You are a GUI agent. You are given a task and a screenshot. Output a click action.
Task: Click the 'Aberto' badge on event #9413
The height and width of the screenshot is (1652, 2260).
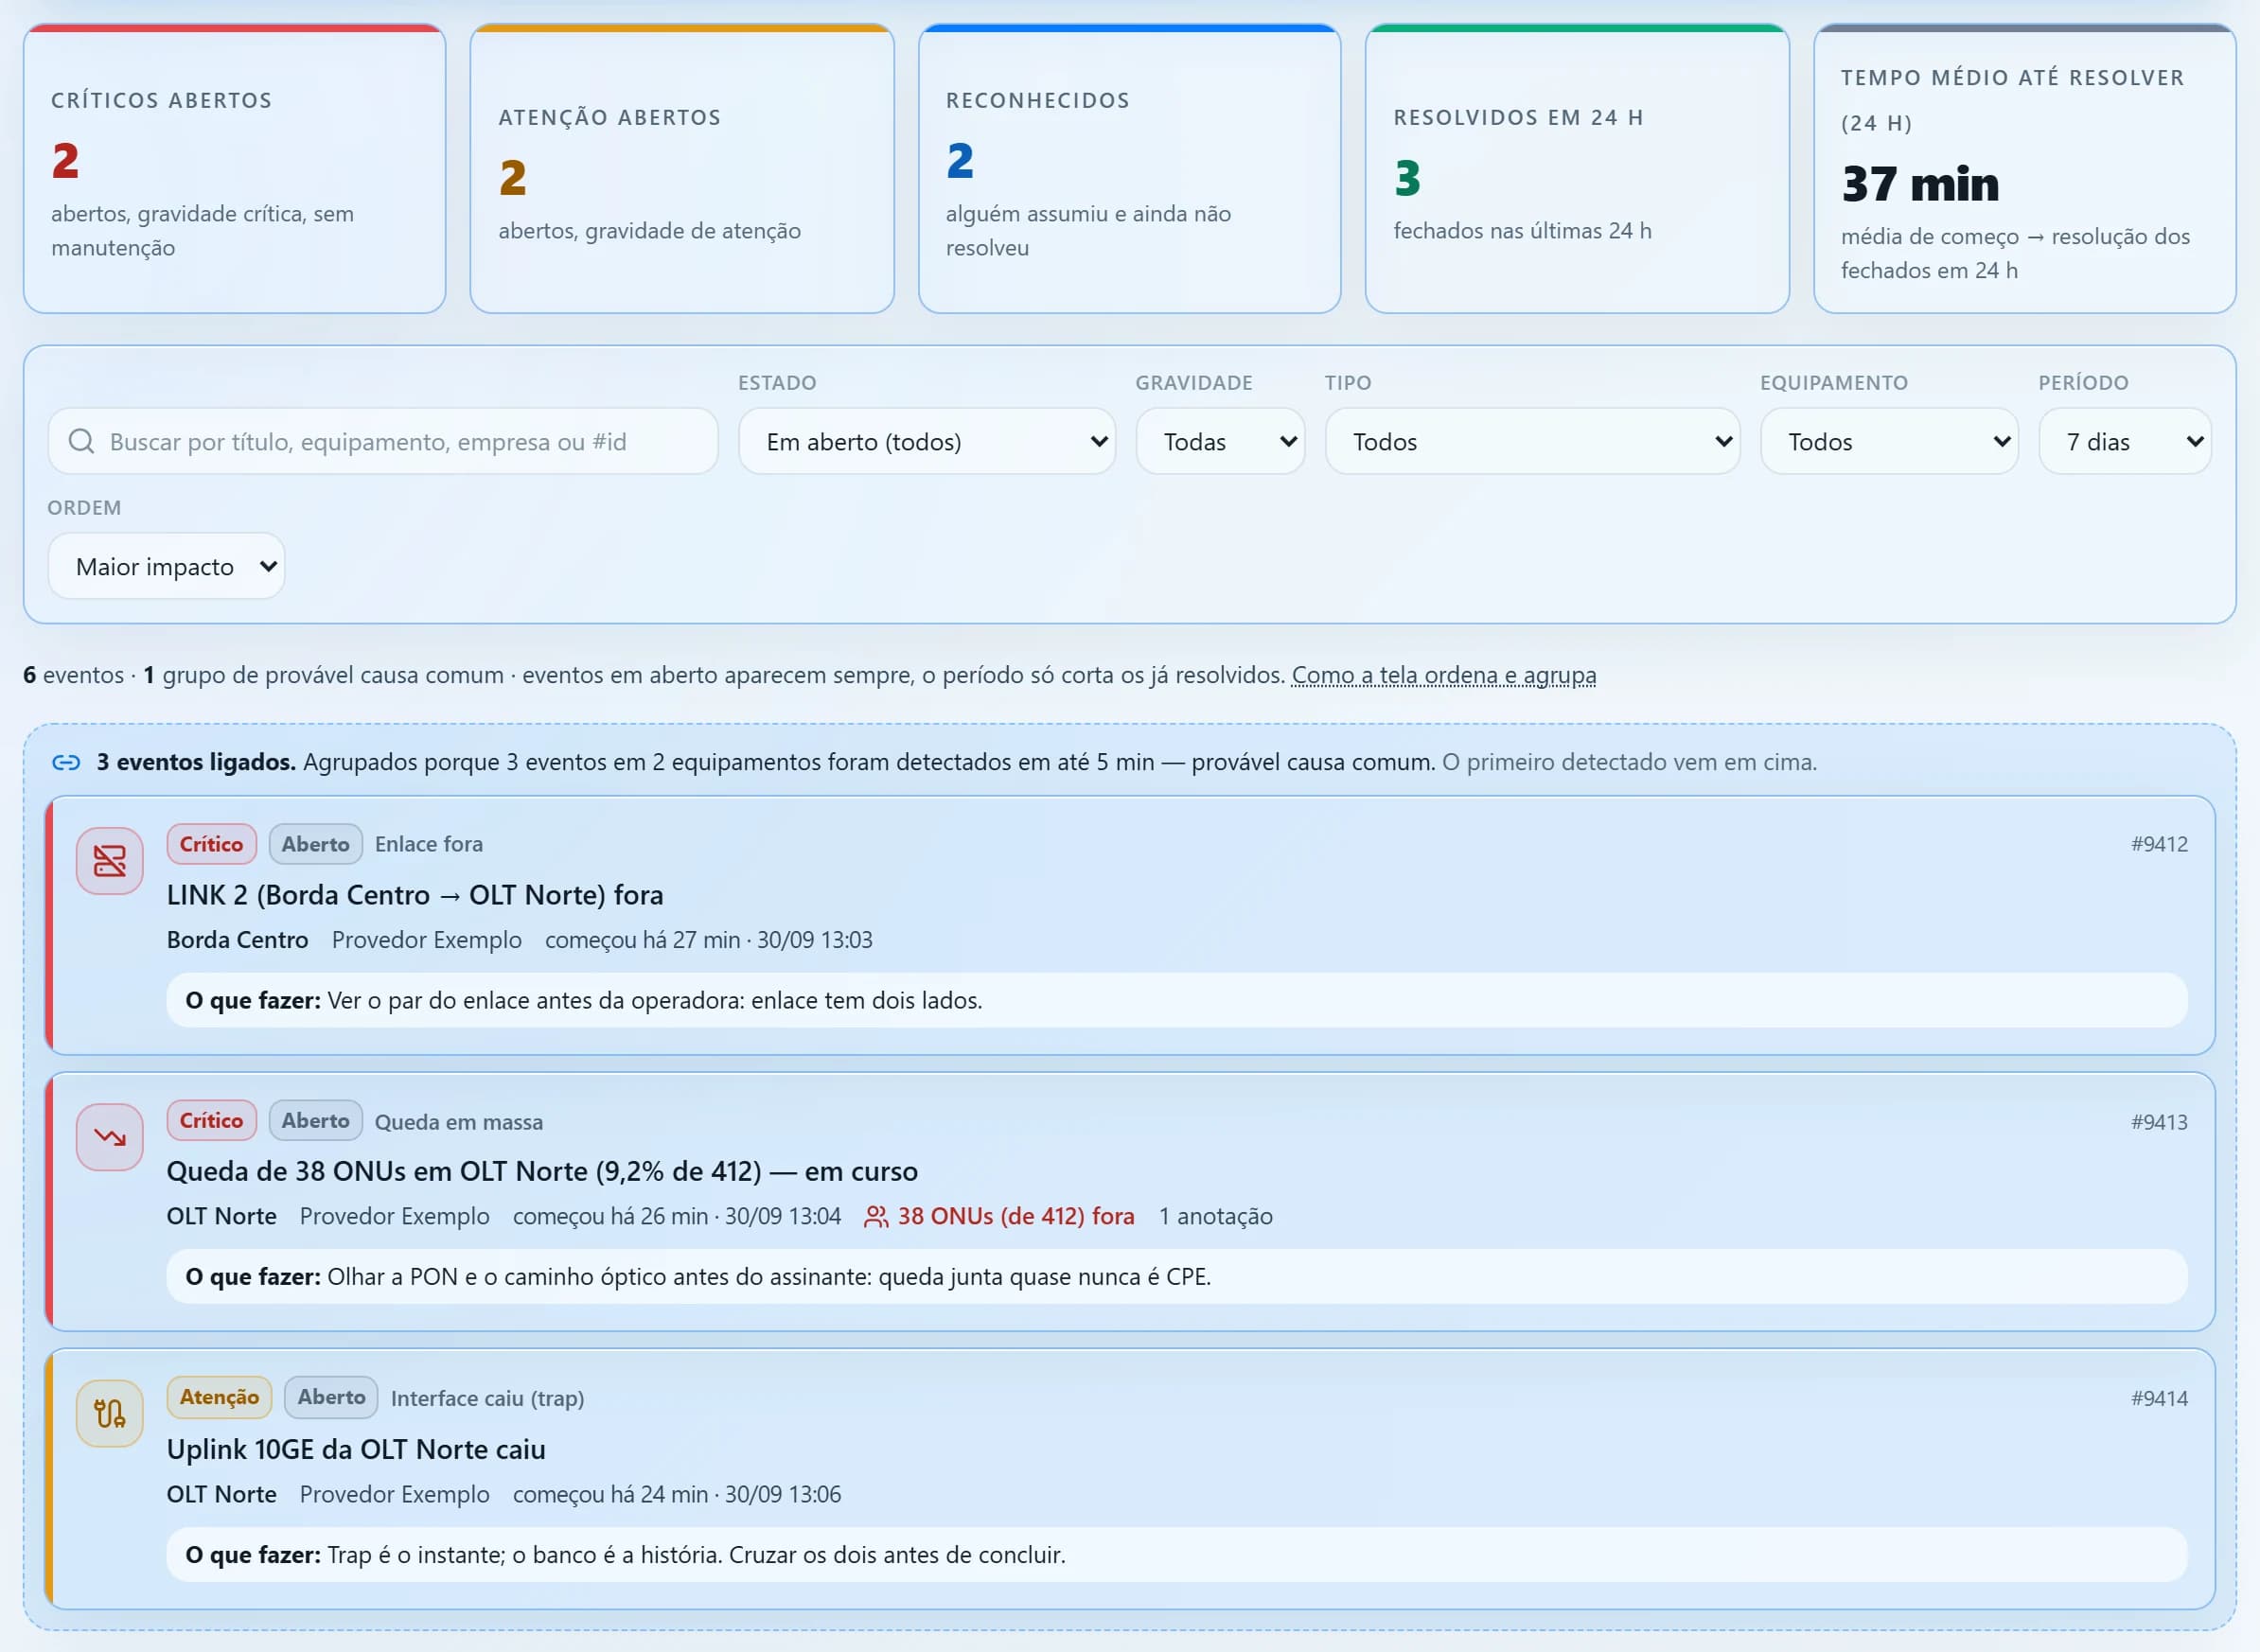click(x=316, y=1121)
